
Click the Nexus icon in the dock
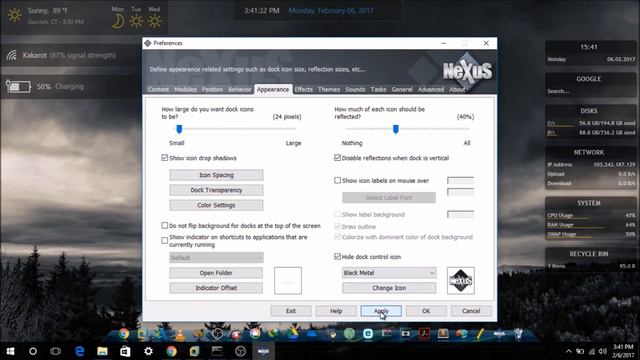[499, 334]
